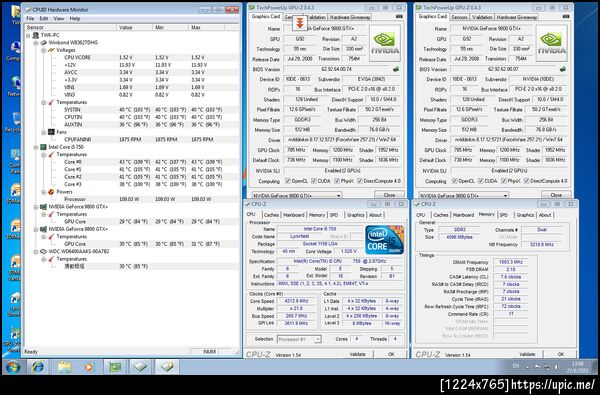Open the Help menu in Hardware Monitor
The height and width of the screenshot is (395, 600).
pyautogui.click(x=75, y=18)
